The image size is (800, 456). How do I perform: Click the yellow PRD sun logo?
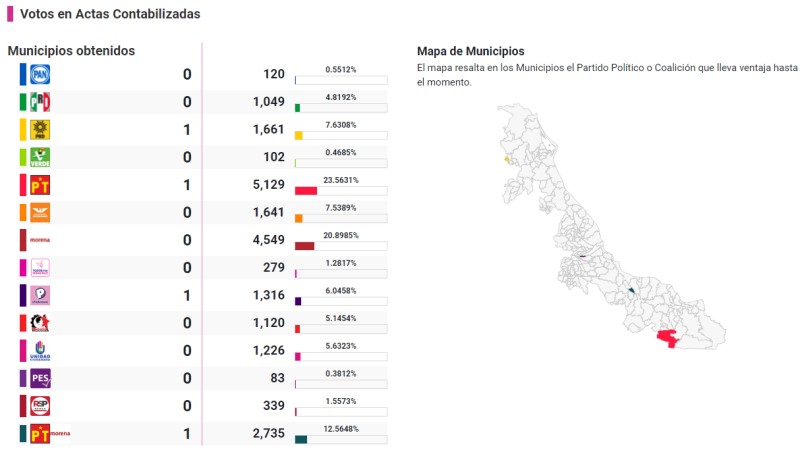(x=40, y=130)
